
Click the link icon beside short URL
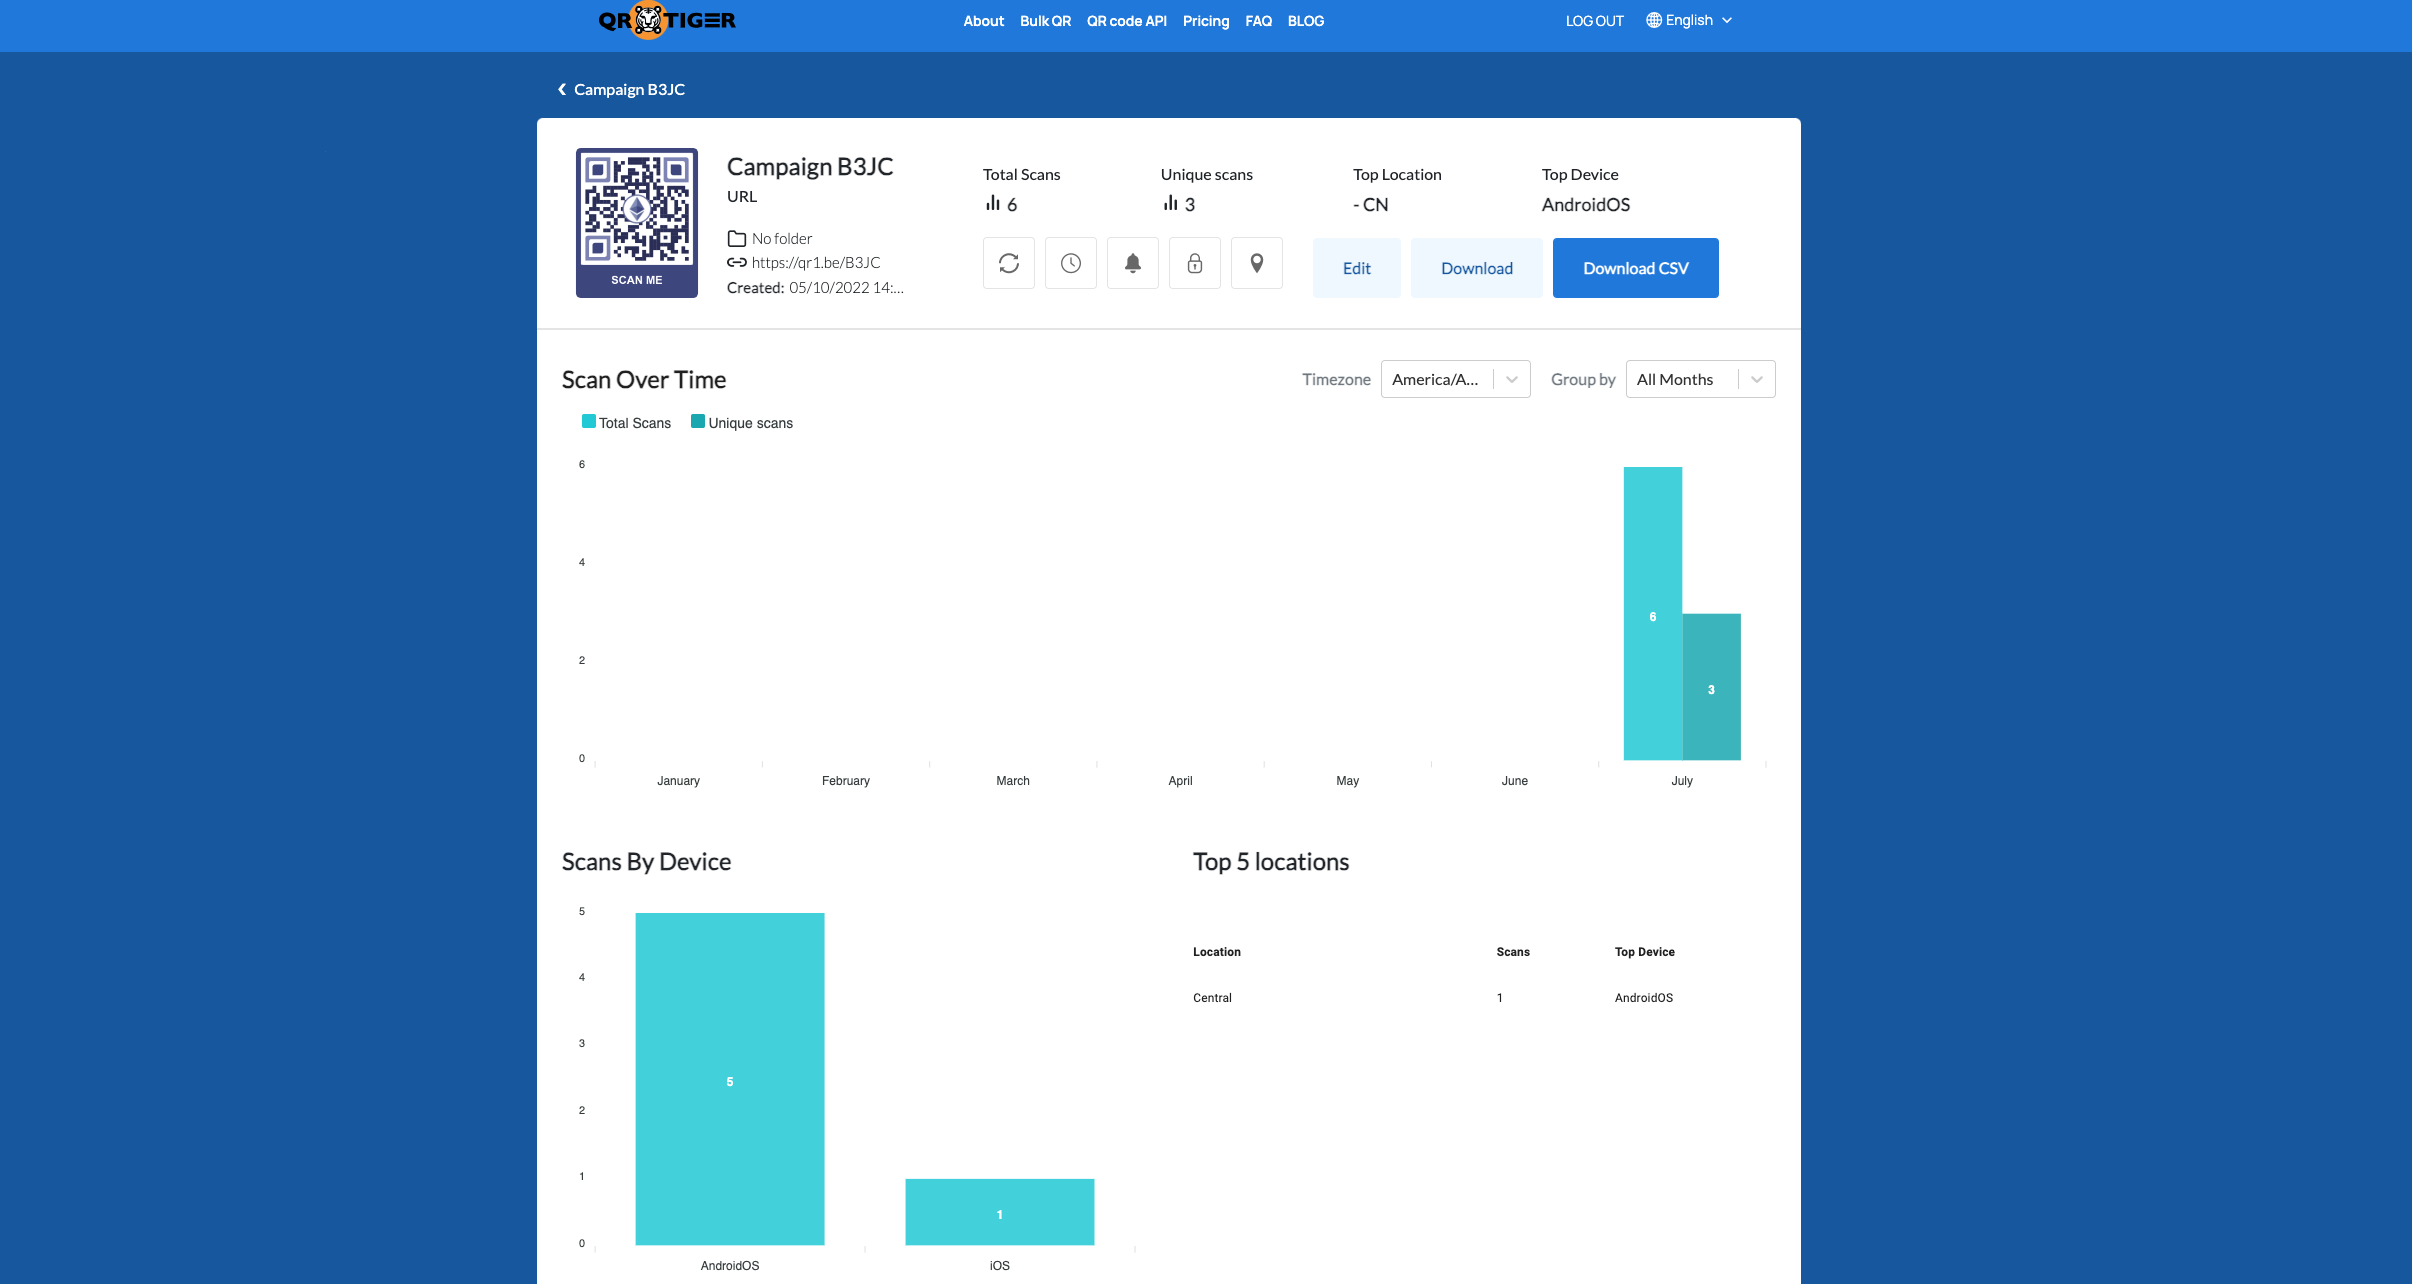(737, 262)
